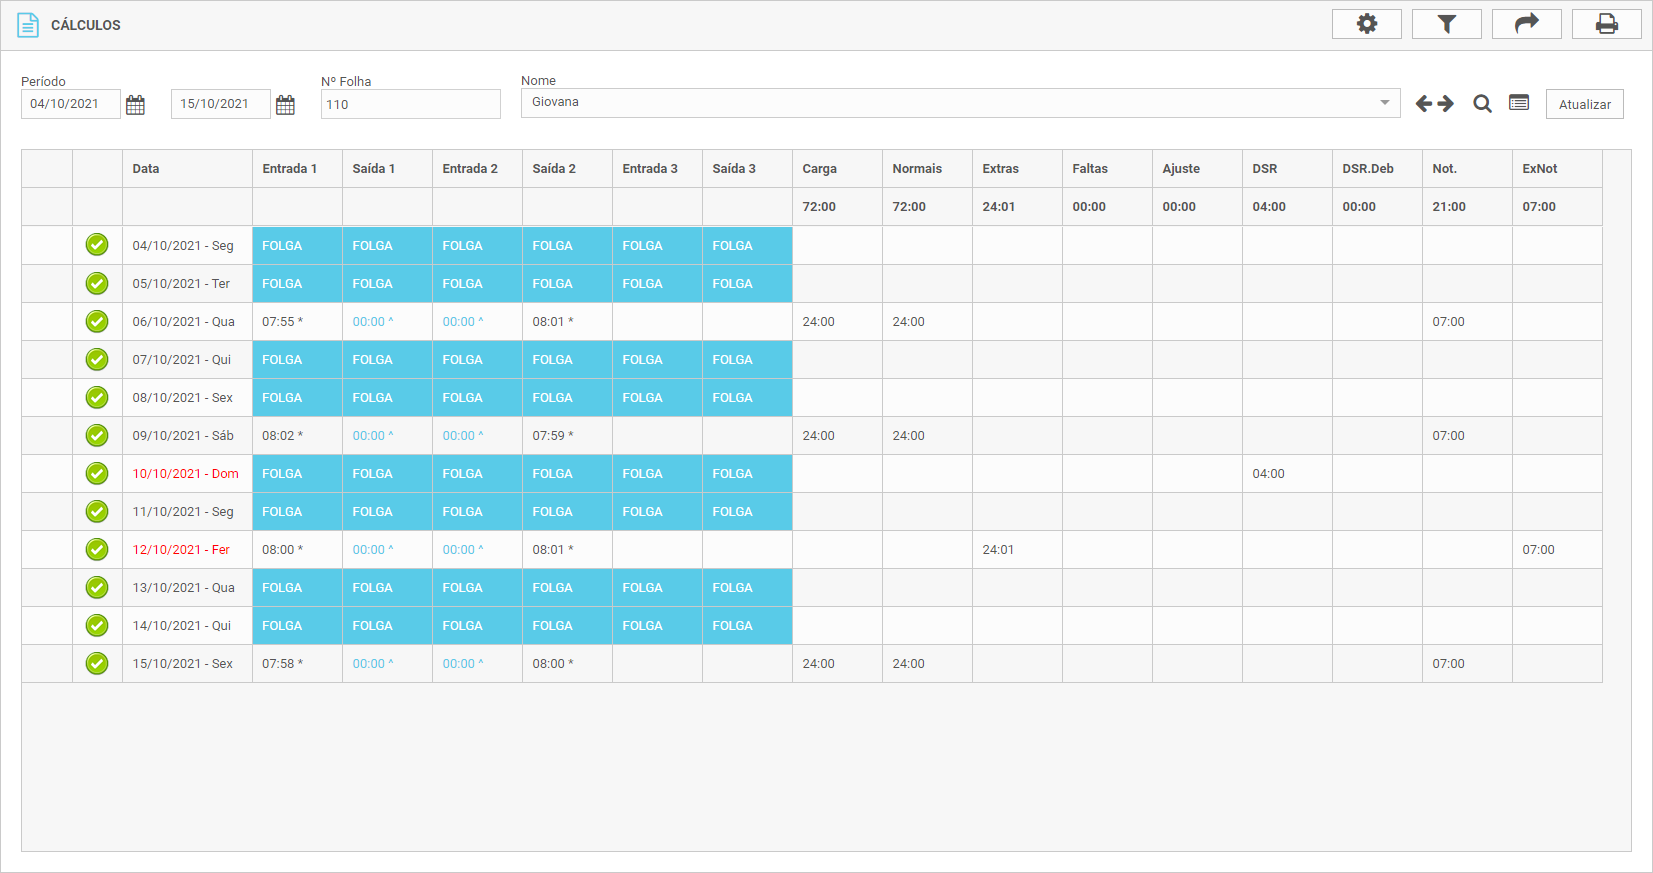1653x873 pixels.
Task: Open calendar for end date 15/10/2021
Action: (x=285, y=105)
